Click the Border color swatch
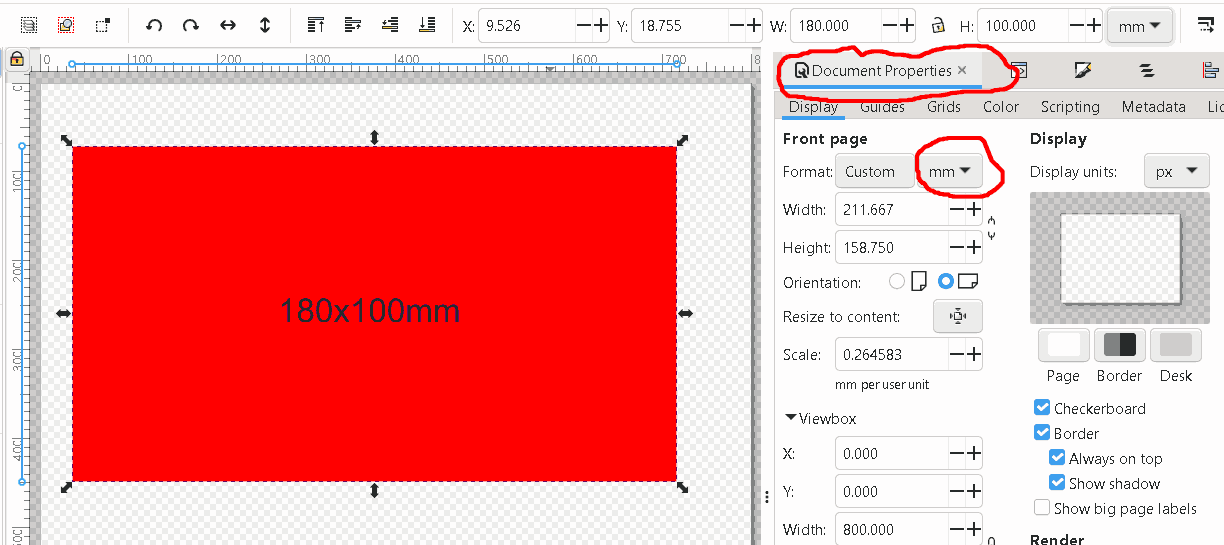The width and height of the screenshot is (1224, 545). (x=1120, y=345)
